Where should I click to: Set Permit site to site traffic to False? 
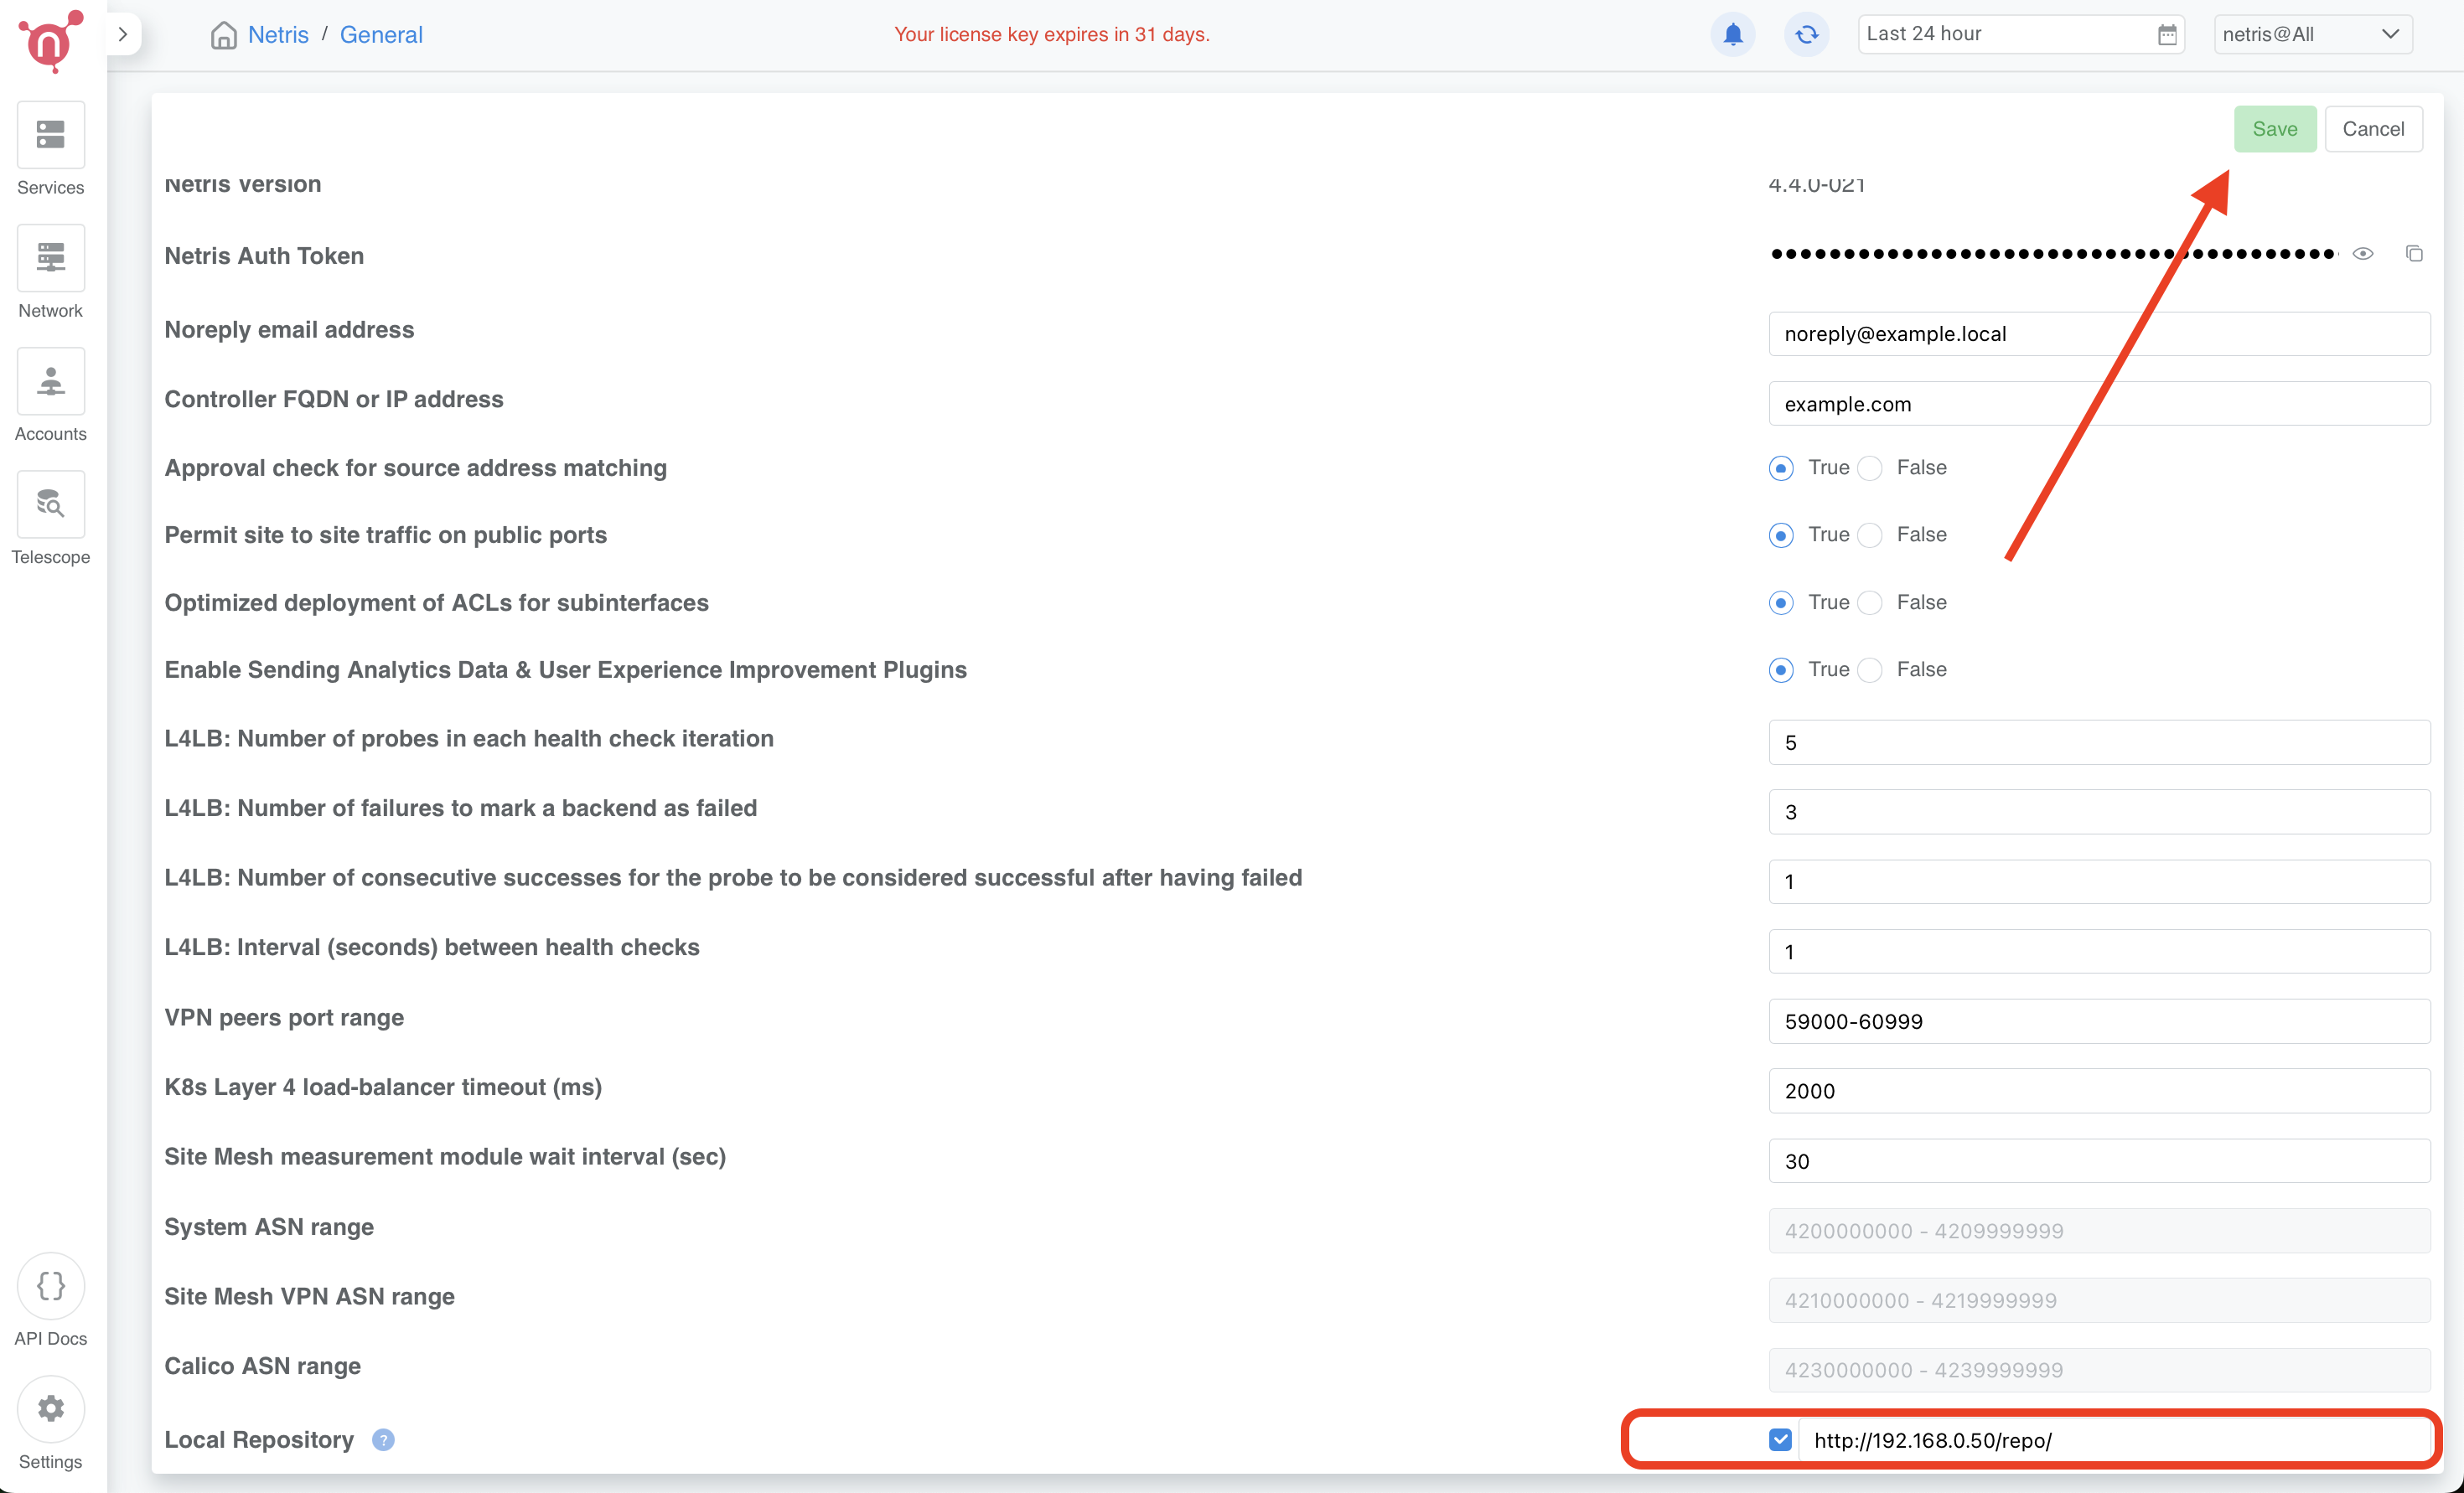point(1869,535)
